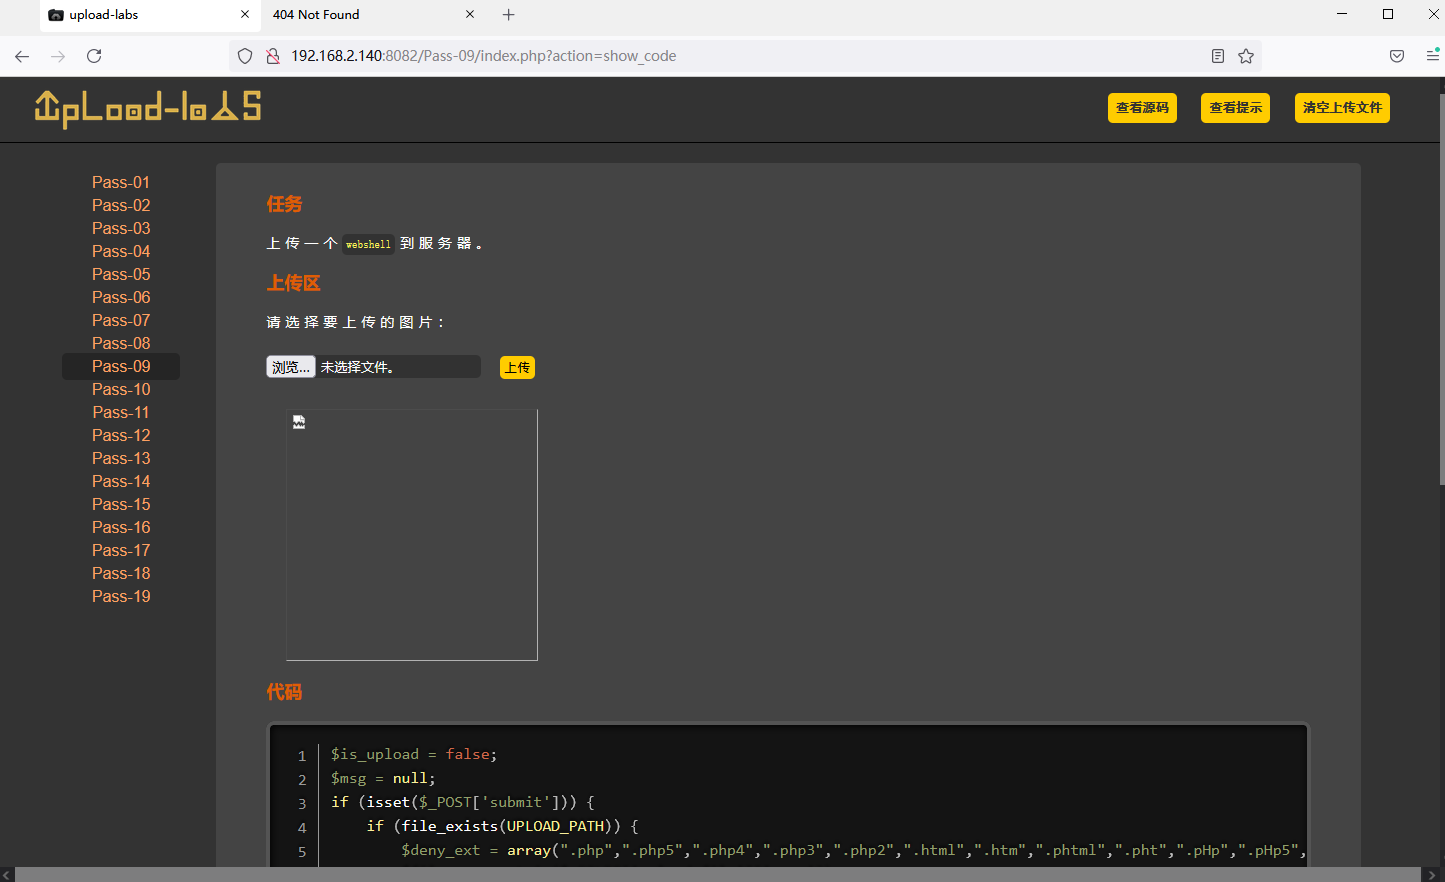The width and height of the screenshot is (1445, 882).
Task: Click the uploaded image preview box
Action: pos(412,535)
